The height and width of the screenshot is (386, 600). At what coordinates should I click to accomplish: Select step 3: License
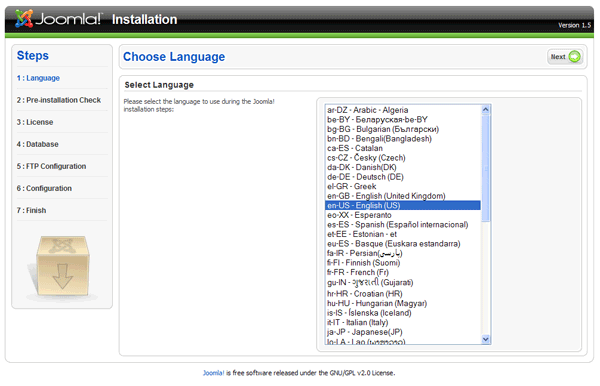(x=35, y=122)
